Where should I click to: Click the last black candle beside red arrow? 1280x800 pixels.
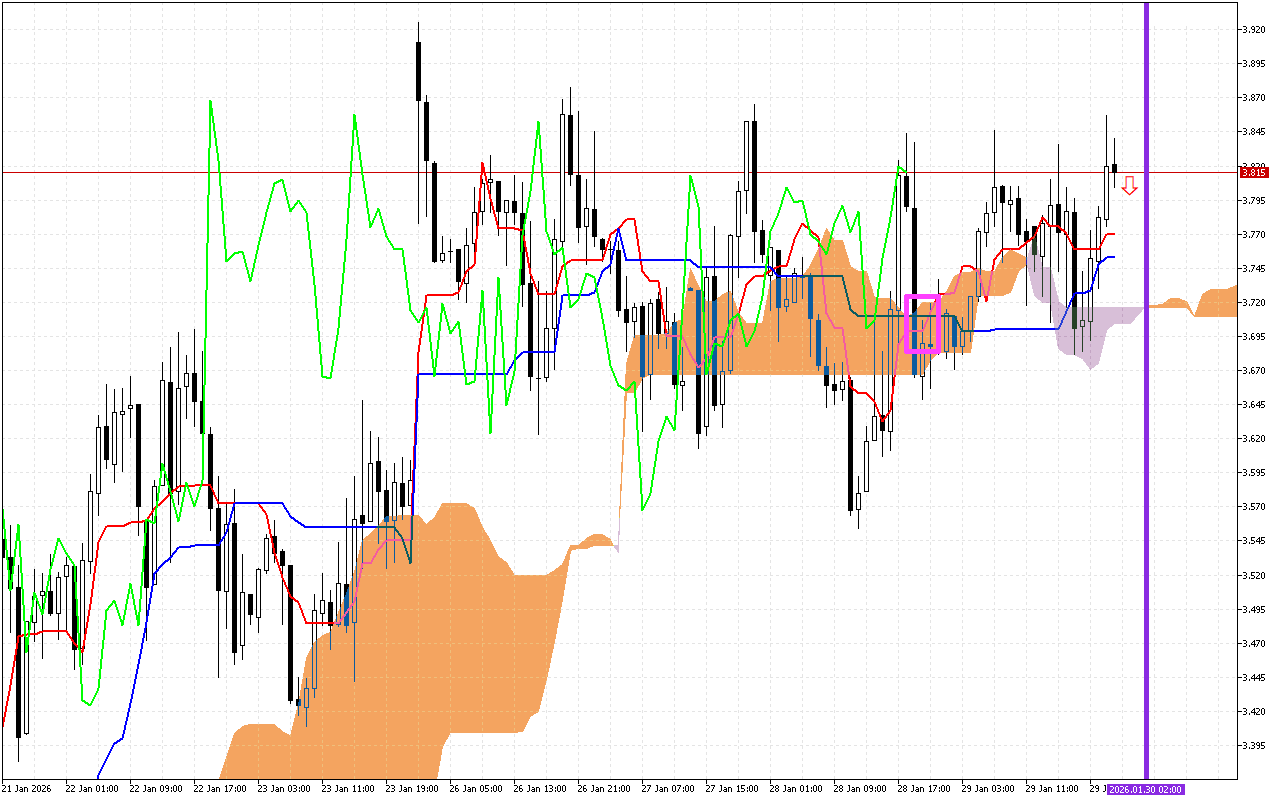(1115, 168)
